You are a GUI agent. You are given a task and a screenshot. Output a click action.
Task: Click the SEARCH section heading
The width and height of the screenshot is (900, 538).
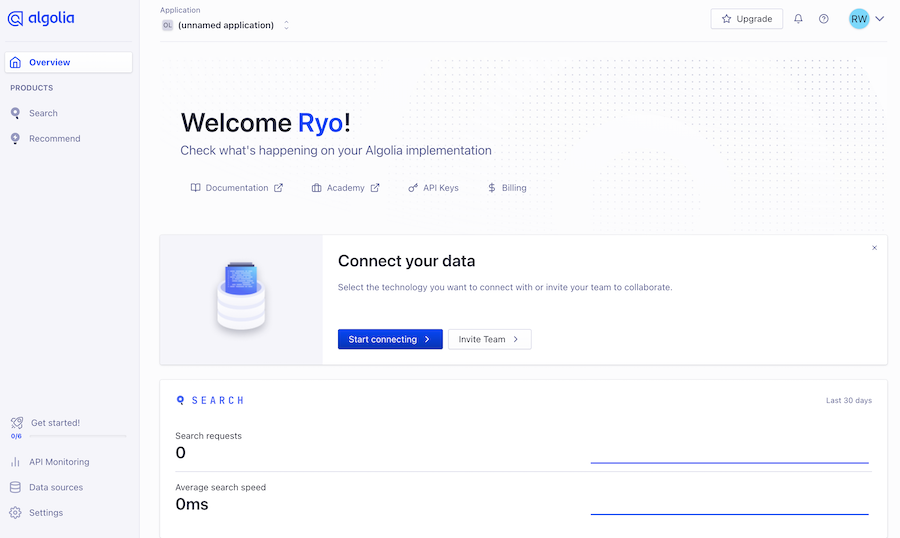click(218, 400)
